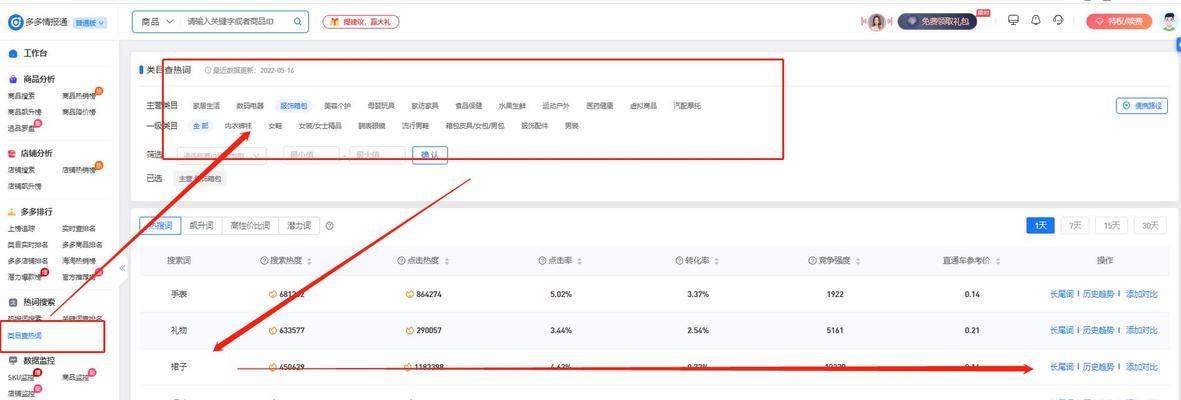Select 内衣裤袜 first-level category
The image size is (1181, 400).
(x=239, y=126)
